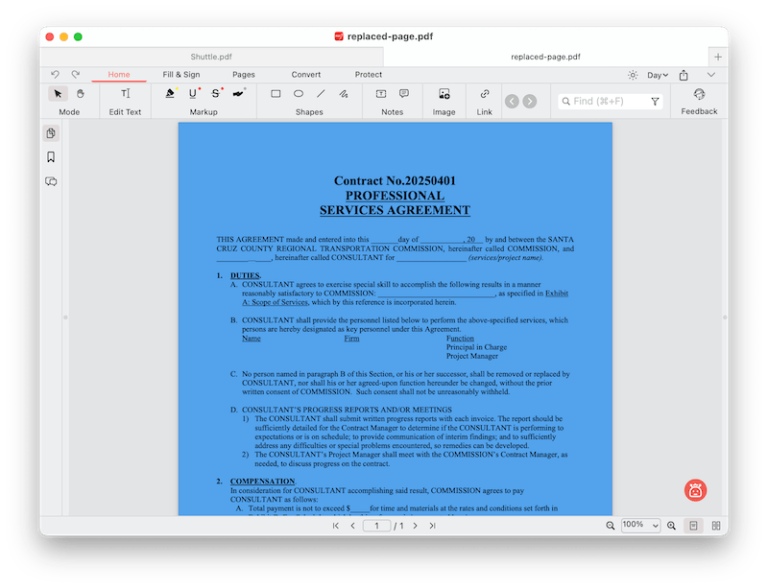Click the Firm column header text

coord(352,338)
